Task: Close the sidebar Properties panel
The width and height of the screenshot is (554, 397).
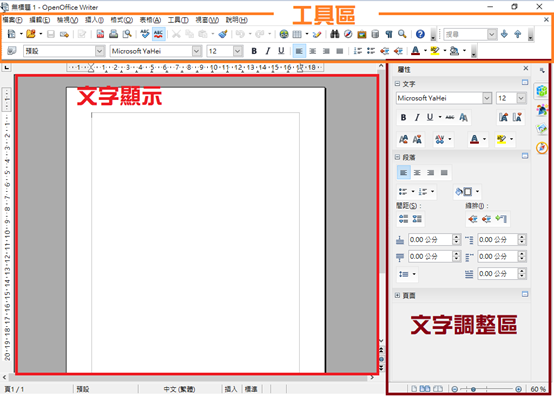Action: pyautogui.click(x=526, y=68)
